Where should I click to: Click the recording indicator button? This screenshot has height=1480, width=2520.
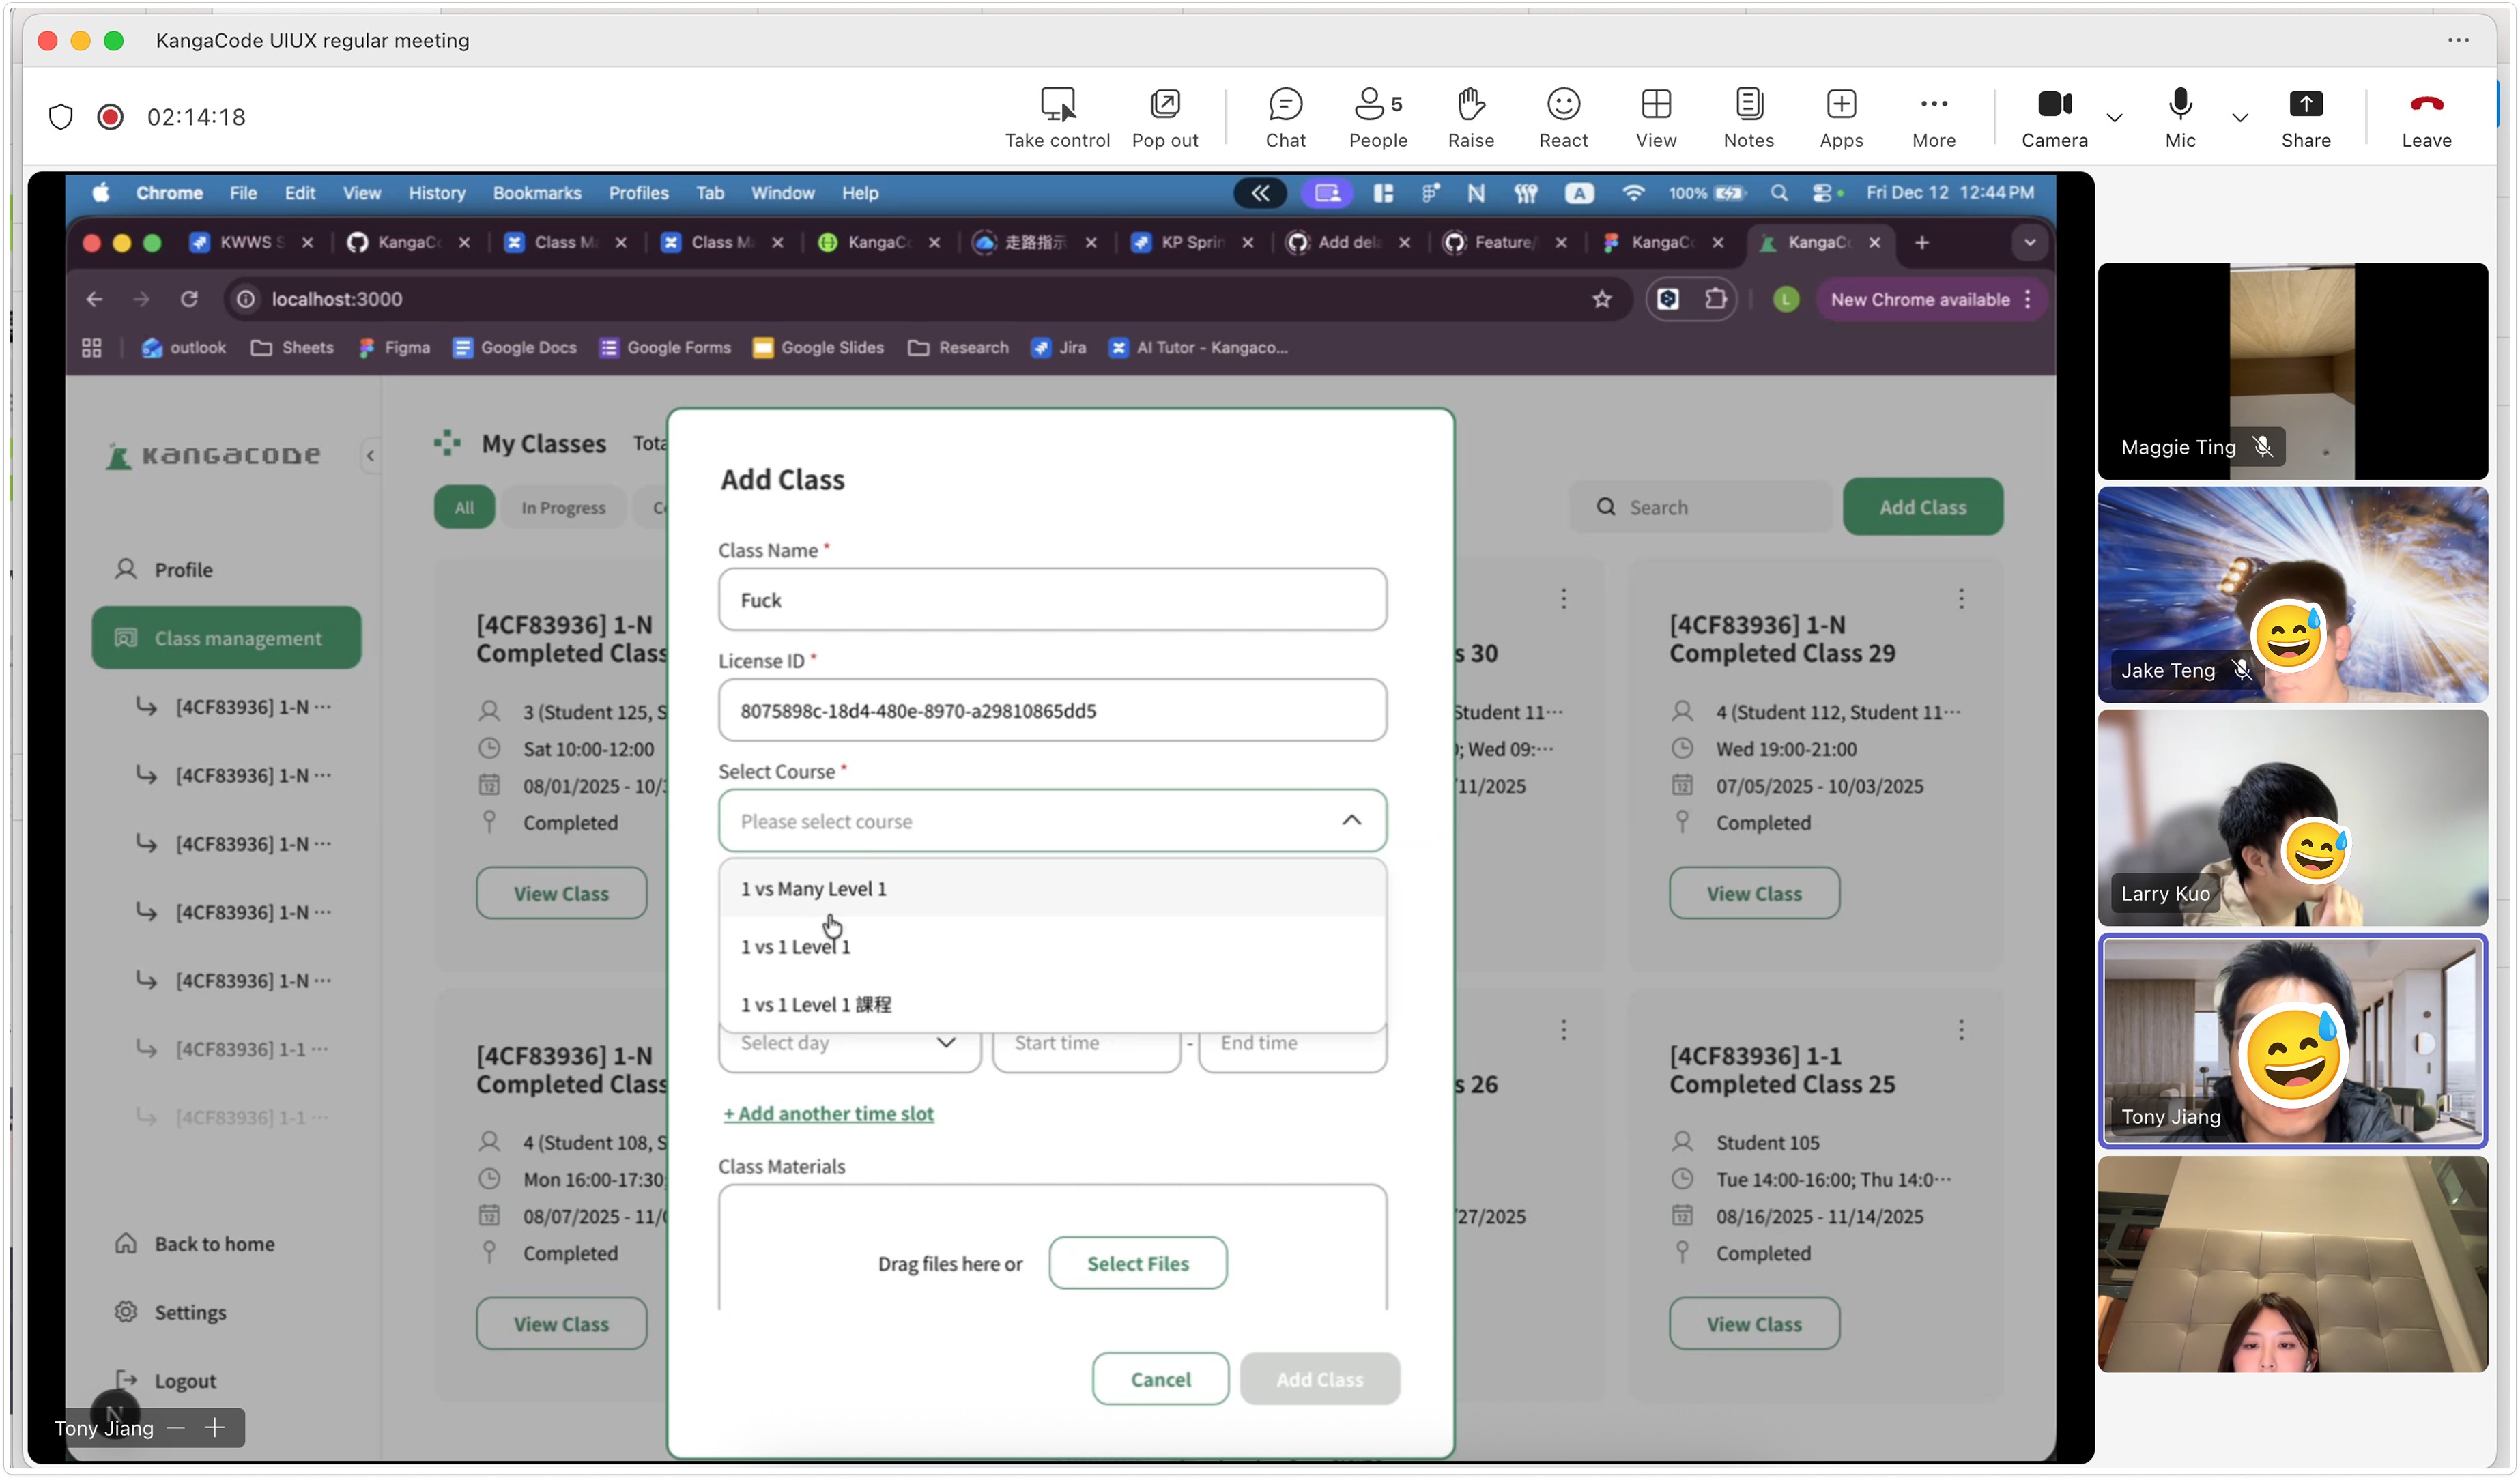[110, 117]
